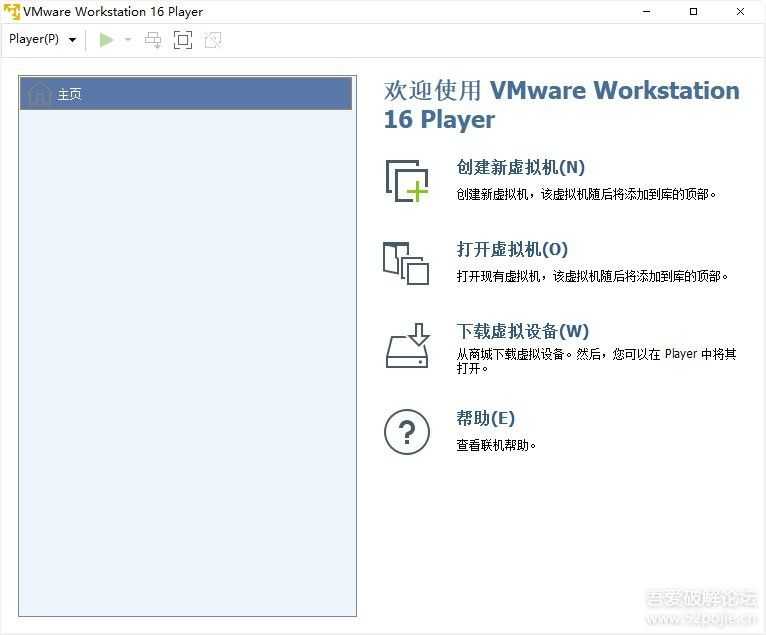
Task: Click the create new virtual machine icon
Action: (407, 181)
